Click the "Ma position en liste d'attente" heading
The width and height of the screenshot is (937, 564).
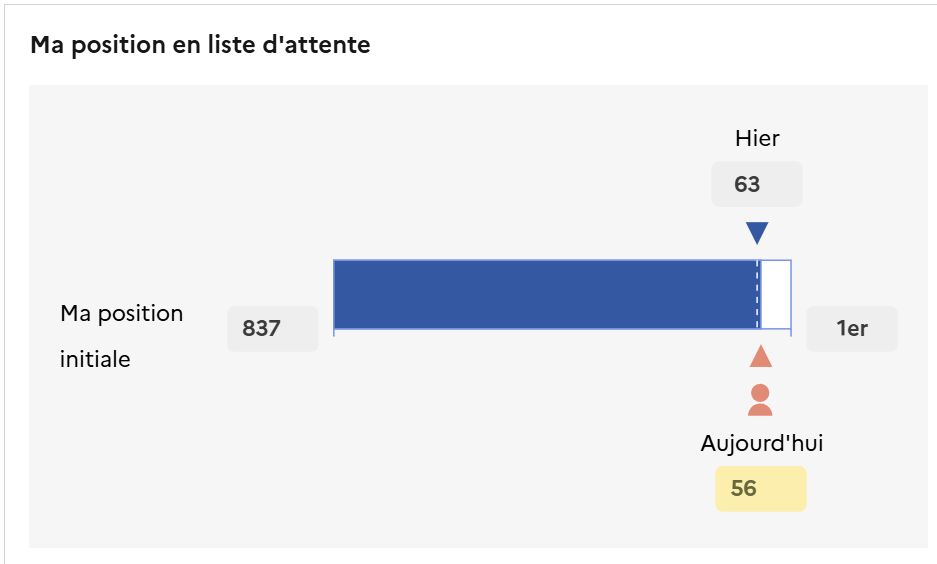click(200, 45)
